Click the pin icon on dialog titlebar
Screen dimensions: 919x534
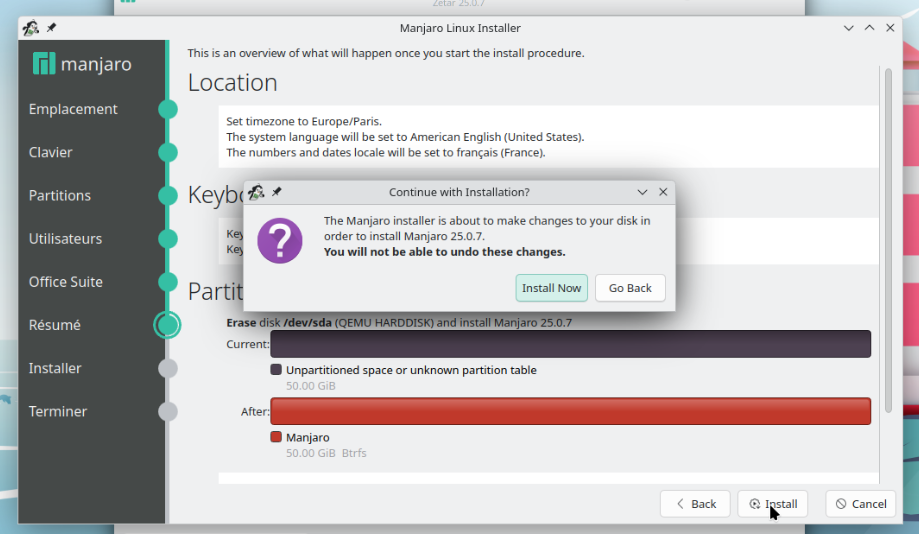coord(277,192)
